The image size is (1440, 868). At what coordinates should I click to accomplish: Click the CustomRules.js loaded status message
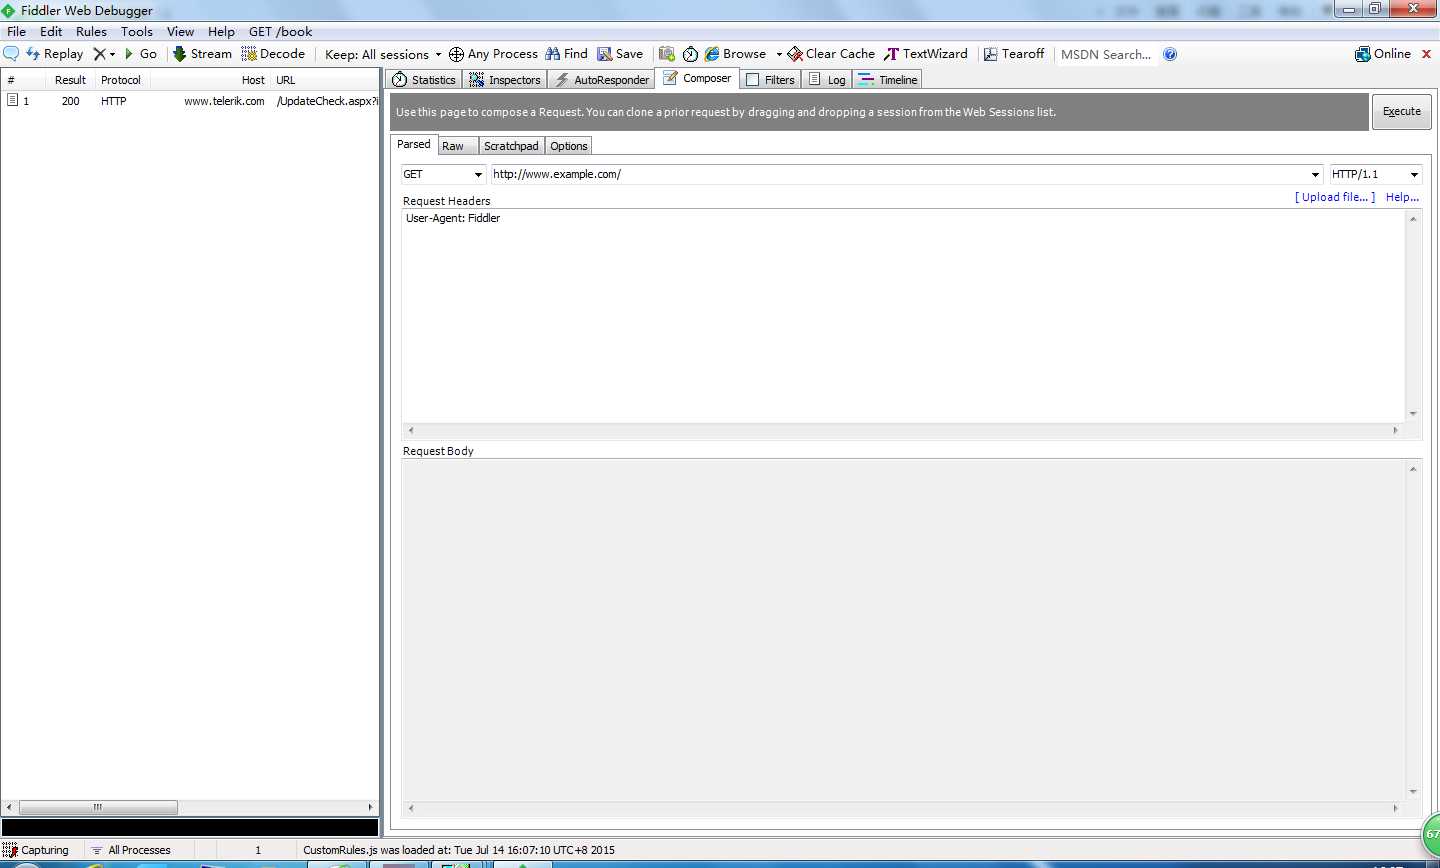[x=459, y=850]
